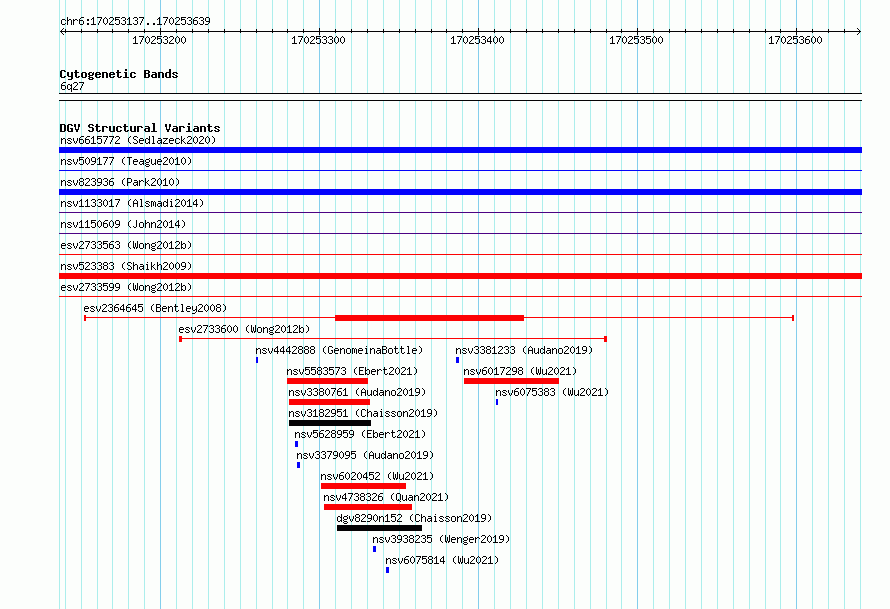
Task: Click the small blue mark under nsv5628959
Action: coord(296,444)
